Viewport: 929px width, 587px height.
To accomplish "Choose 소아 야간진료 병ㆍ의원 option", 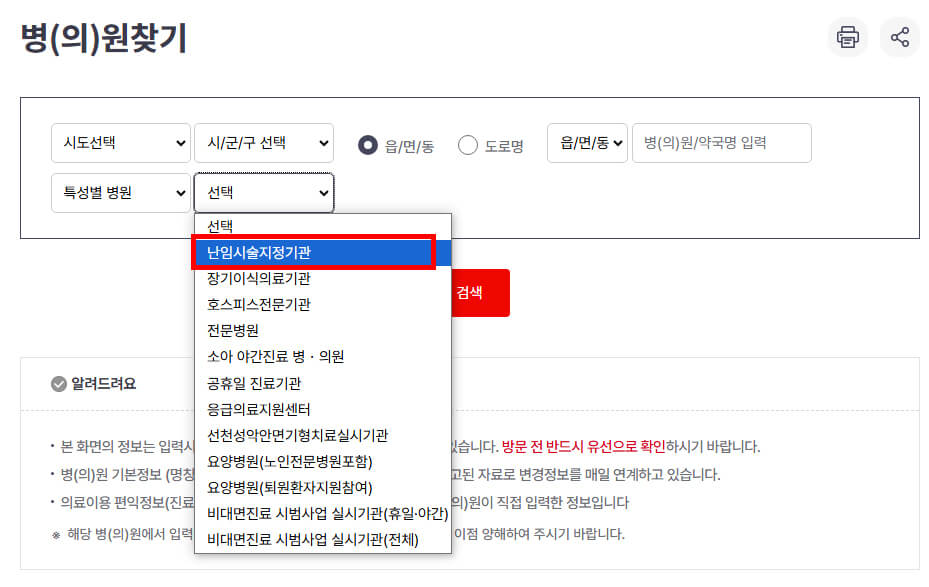I will coord(300,355).
